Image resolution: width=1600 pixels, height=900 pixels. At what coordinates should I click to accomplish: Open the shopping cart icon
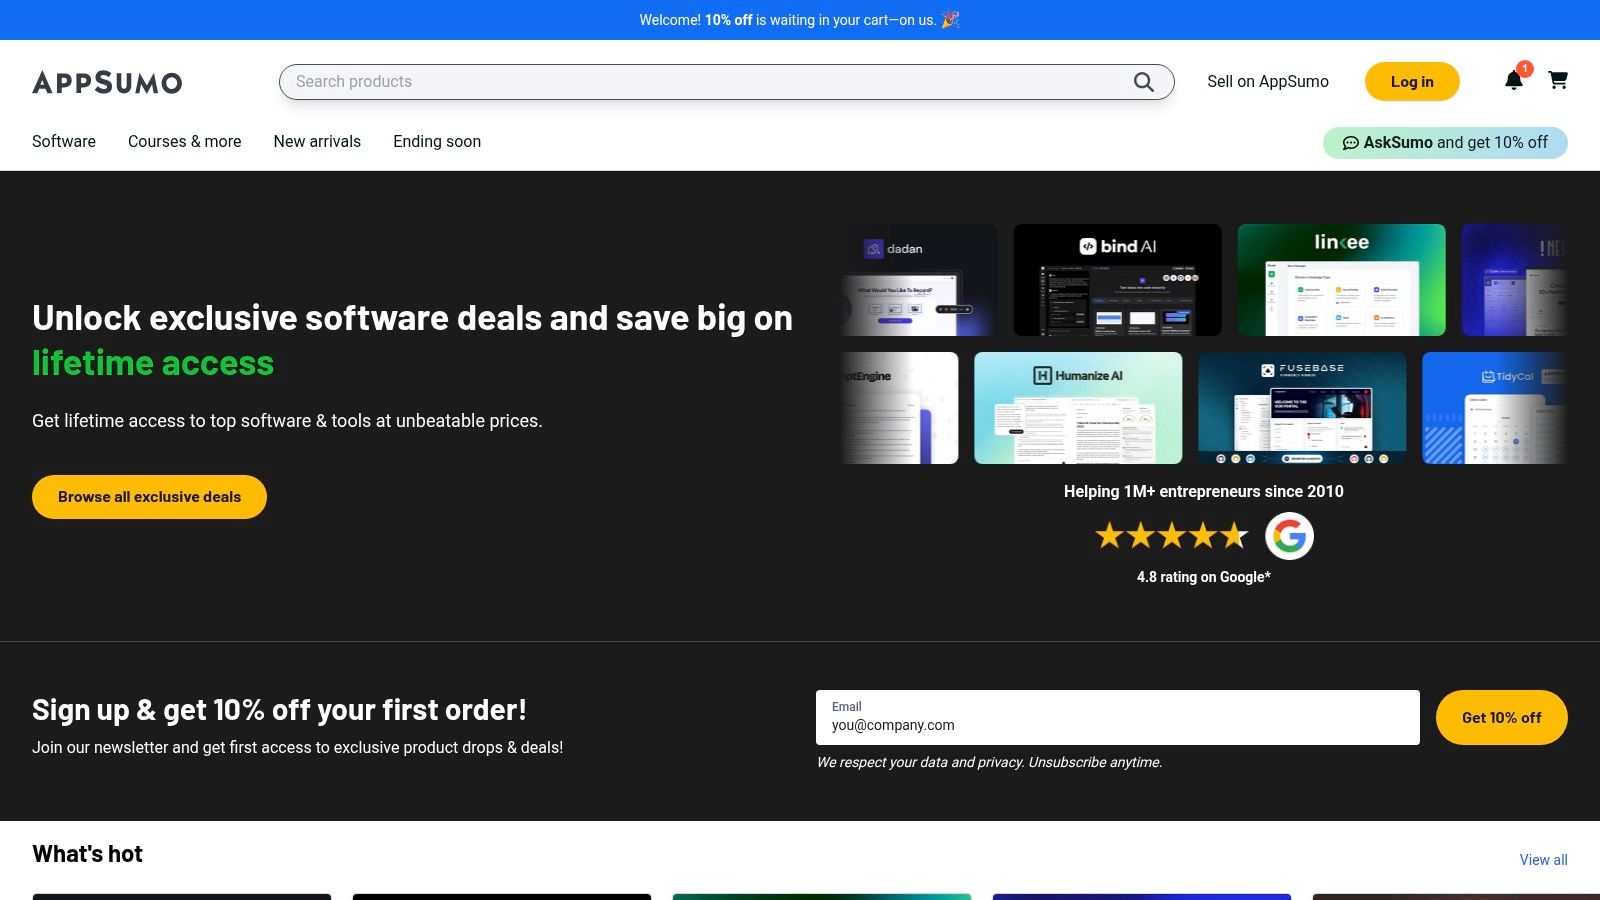1558,80
